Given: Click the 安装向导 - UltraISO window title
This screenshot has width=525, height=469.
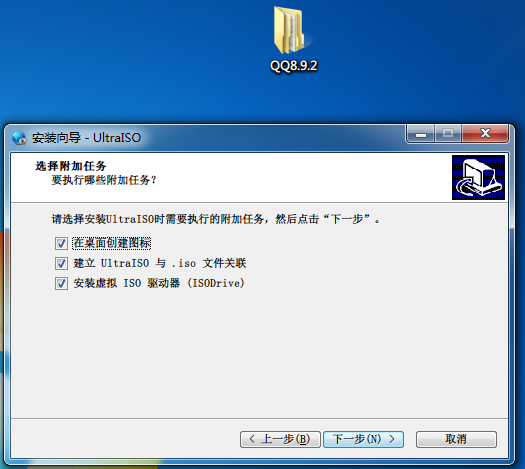Looking at the screenshot, I should pyautogui.click(x=86, y=138).
